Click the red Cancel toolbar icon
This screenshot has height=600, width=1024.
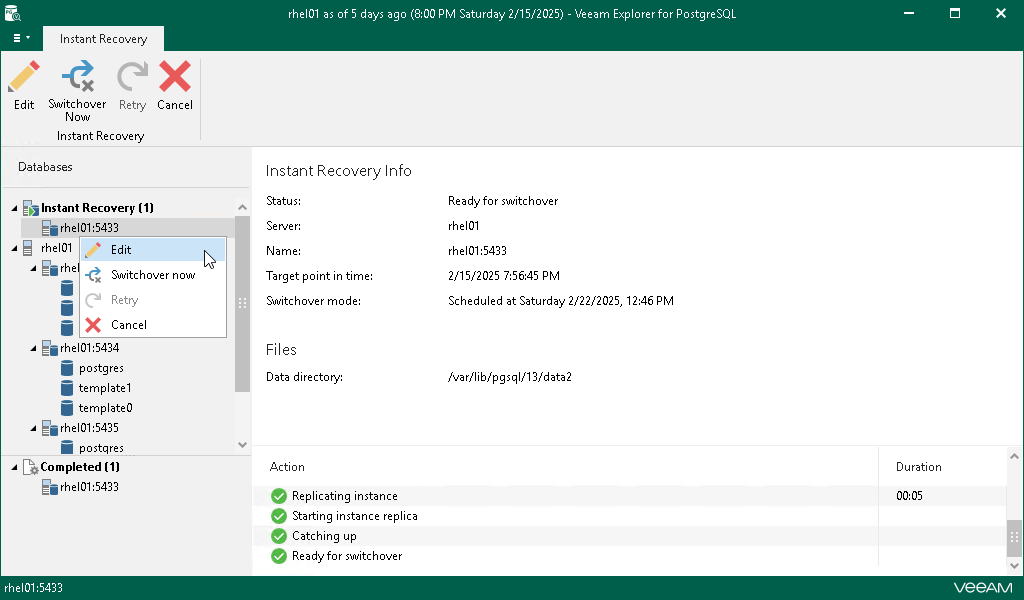coord(175,75)
